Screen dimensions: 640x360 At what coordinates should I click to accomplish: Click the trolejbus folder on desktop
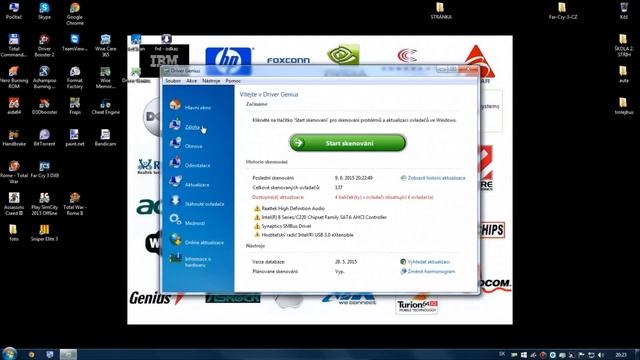click(623, 106)
